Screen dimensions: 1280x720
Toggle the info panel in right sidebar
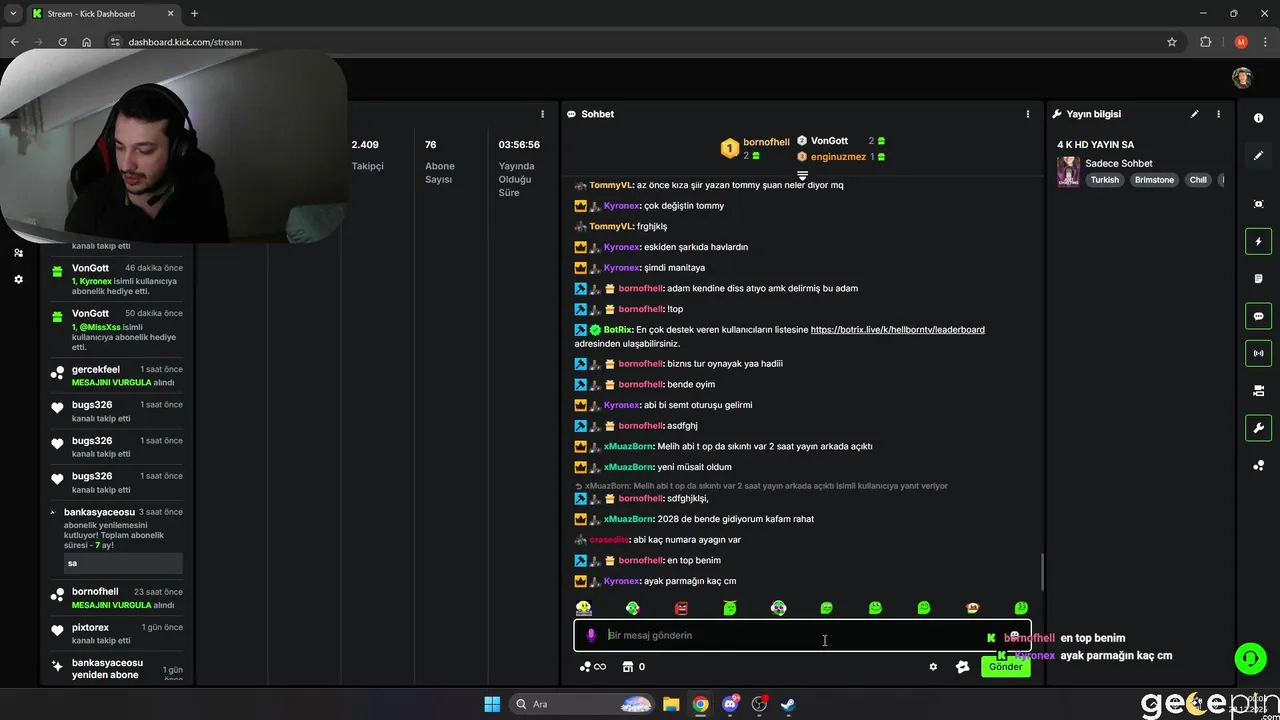point(1258,118)
